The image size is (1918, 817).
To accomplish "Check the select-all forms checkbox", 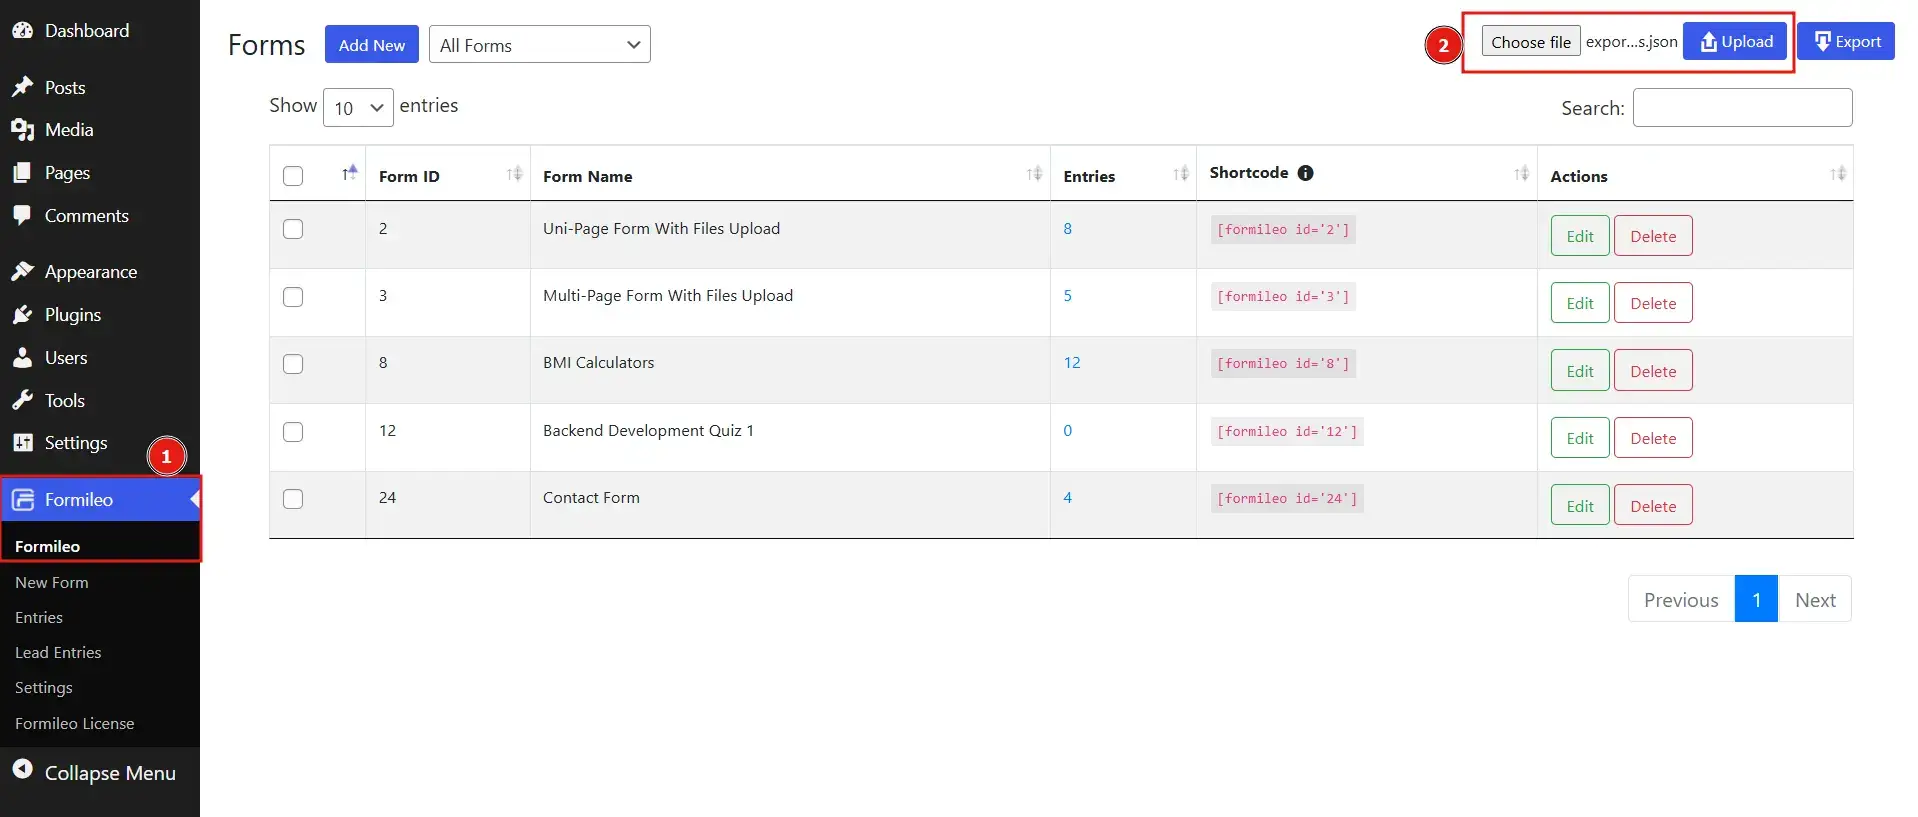I will pyautogui.click(x=293, y=176).
